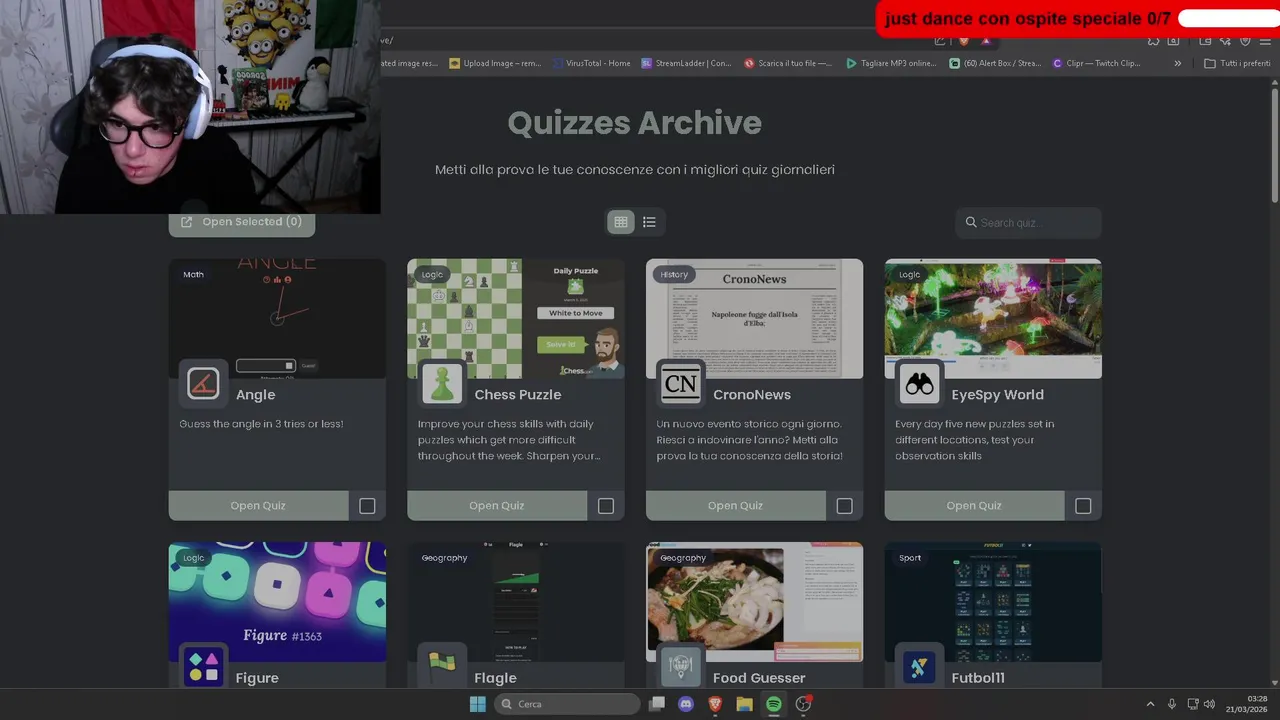This screenshot has width=1280, height=720.
Task: Open the Alert Box / Streamlabs bookmark
Action: (995, 63)
